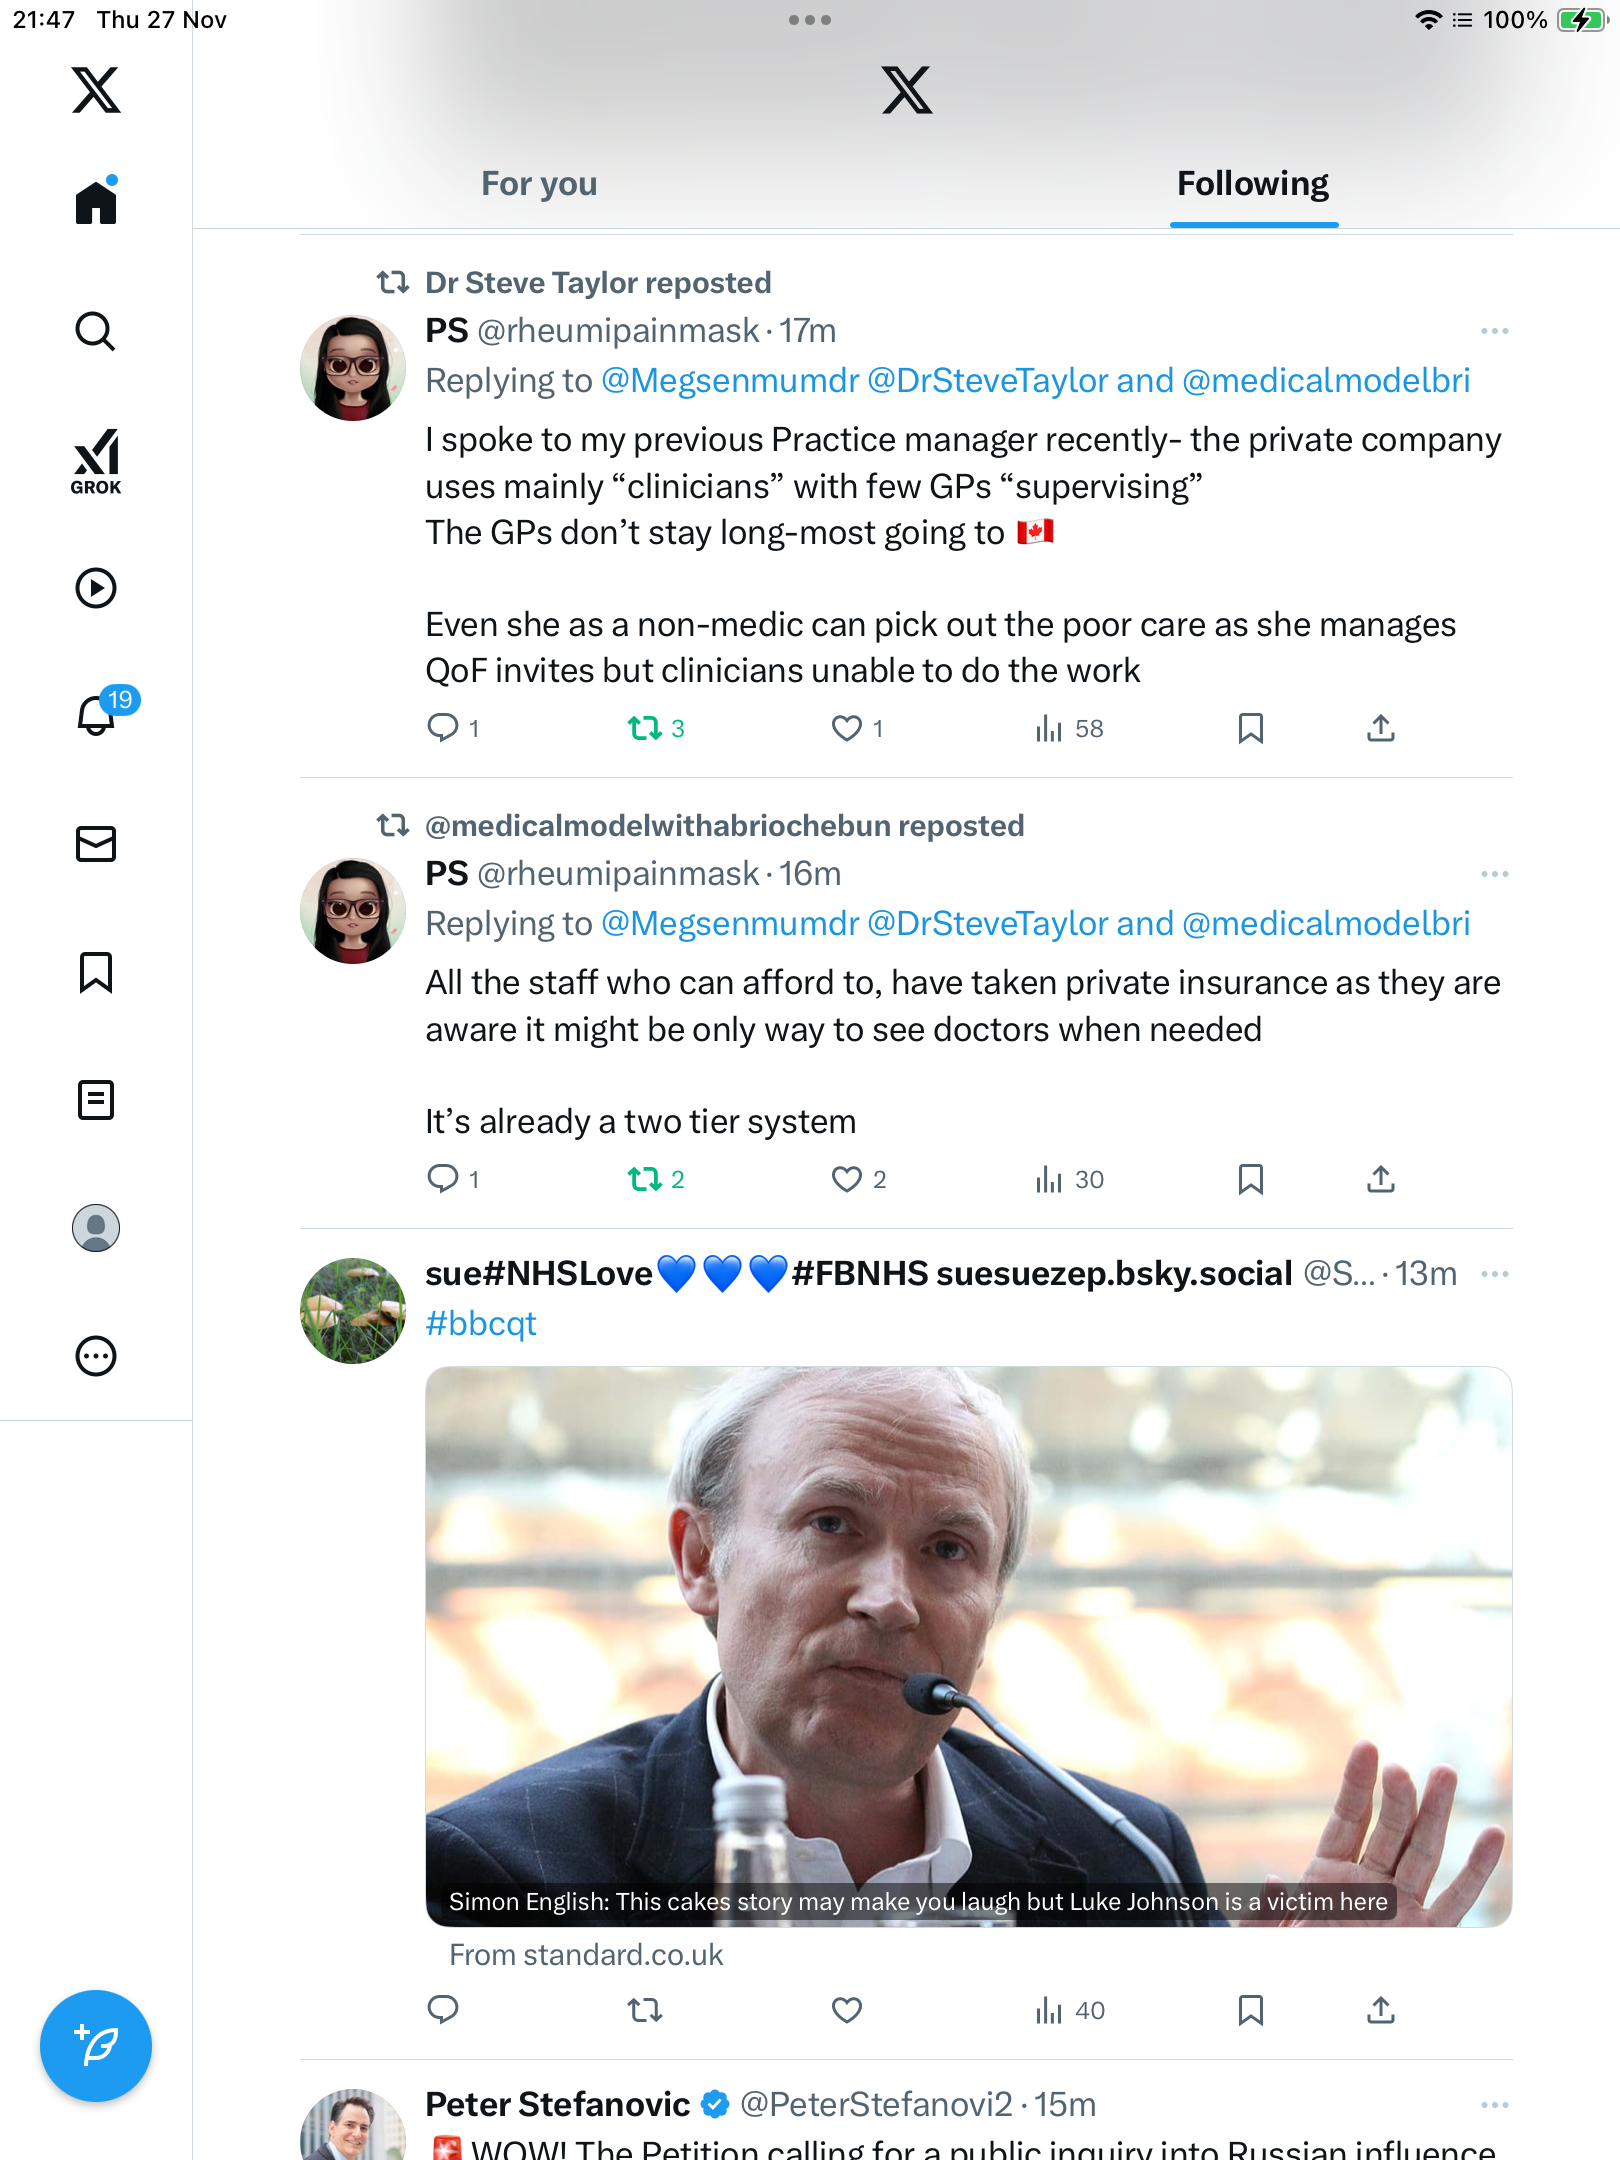Switch to the For you tab
The image size is (1620, 2160).
click(x=539, y=184)
